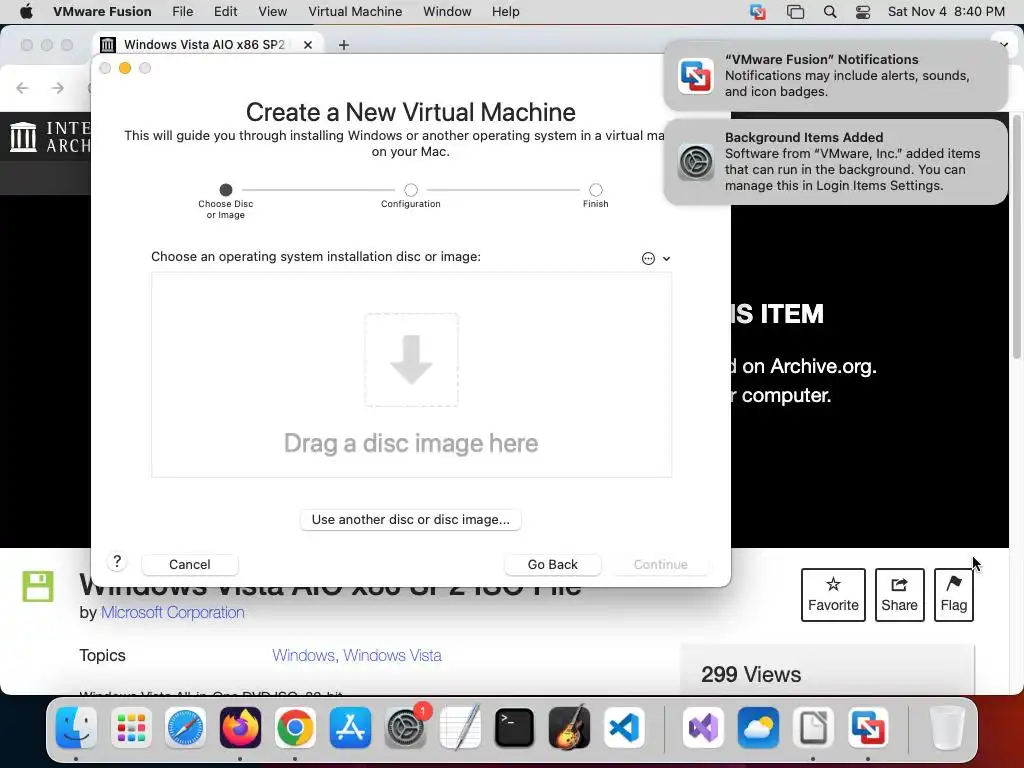Open the Apple menu
Viewport: 1024px width, 768px height.
(x=26, y=12)
